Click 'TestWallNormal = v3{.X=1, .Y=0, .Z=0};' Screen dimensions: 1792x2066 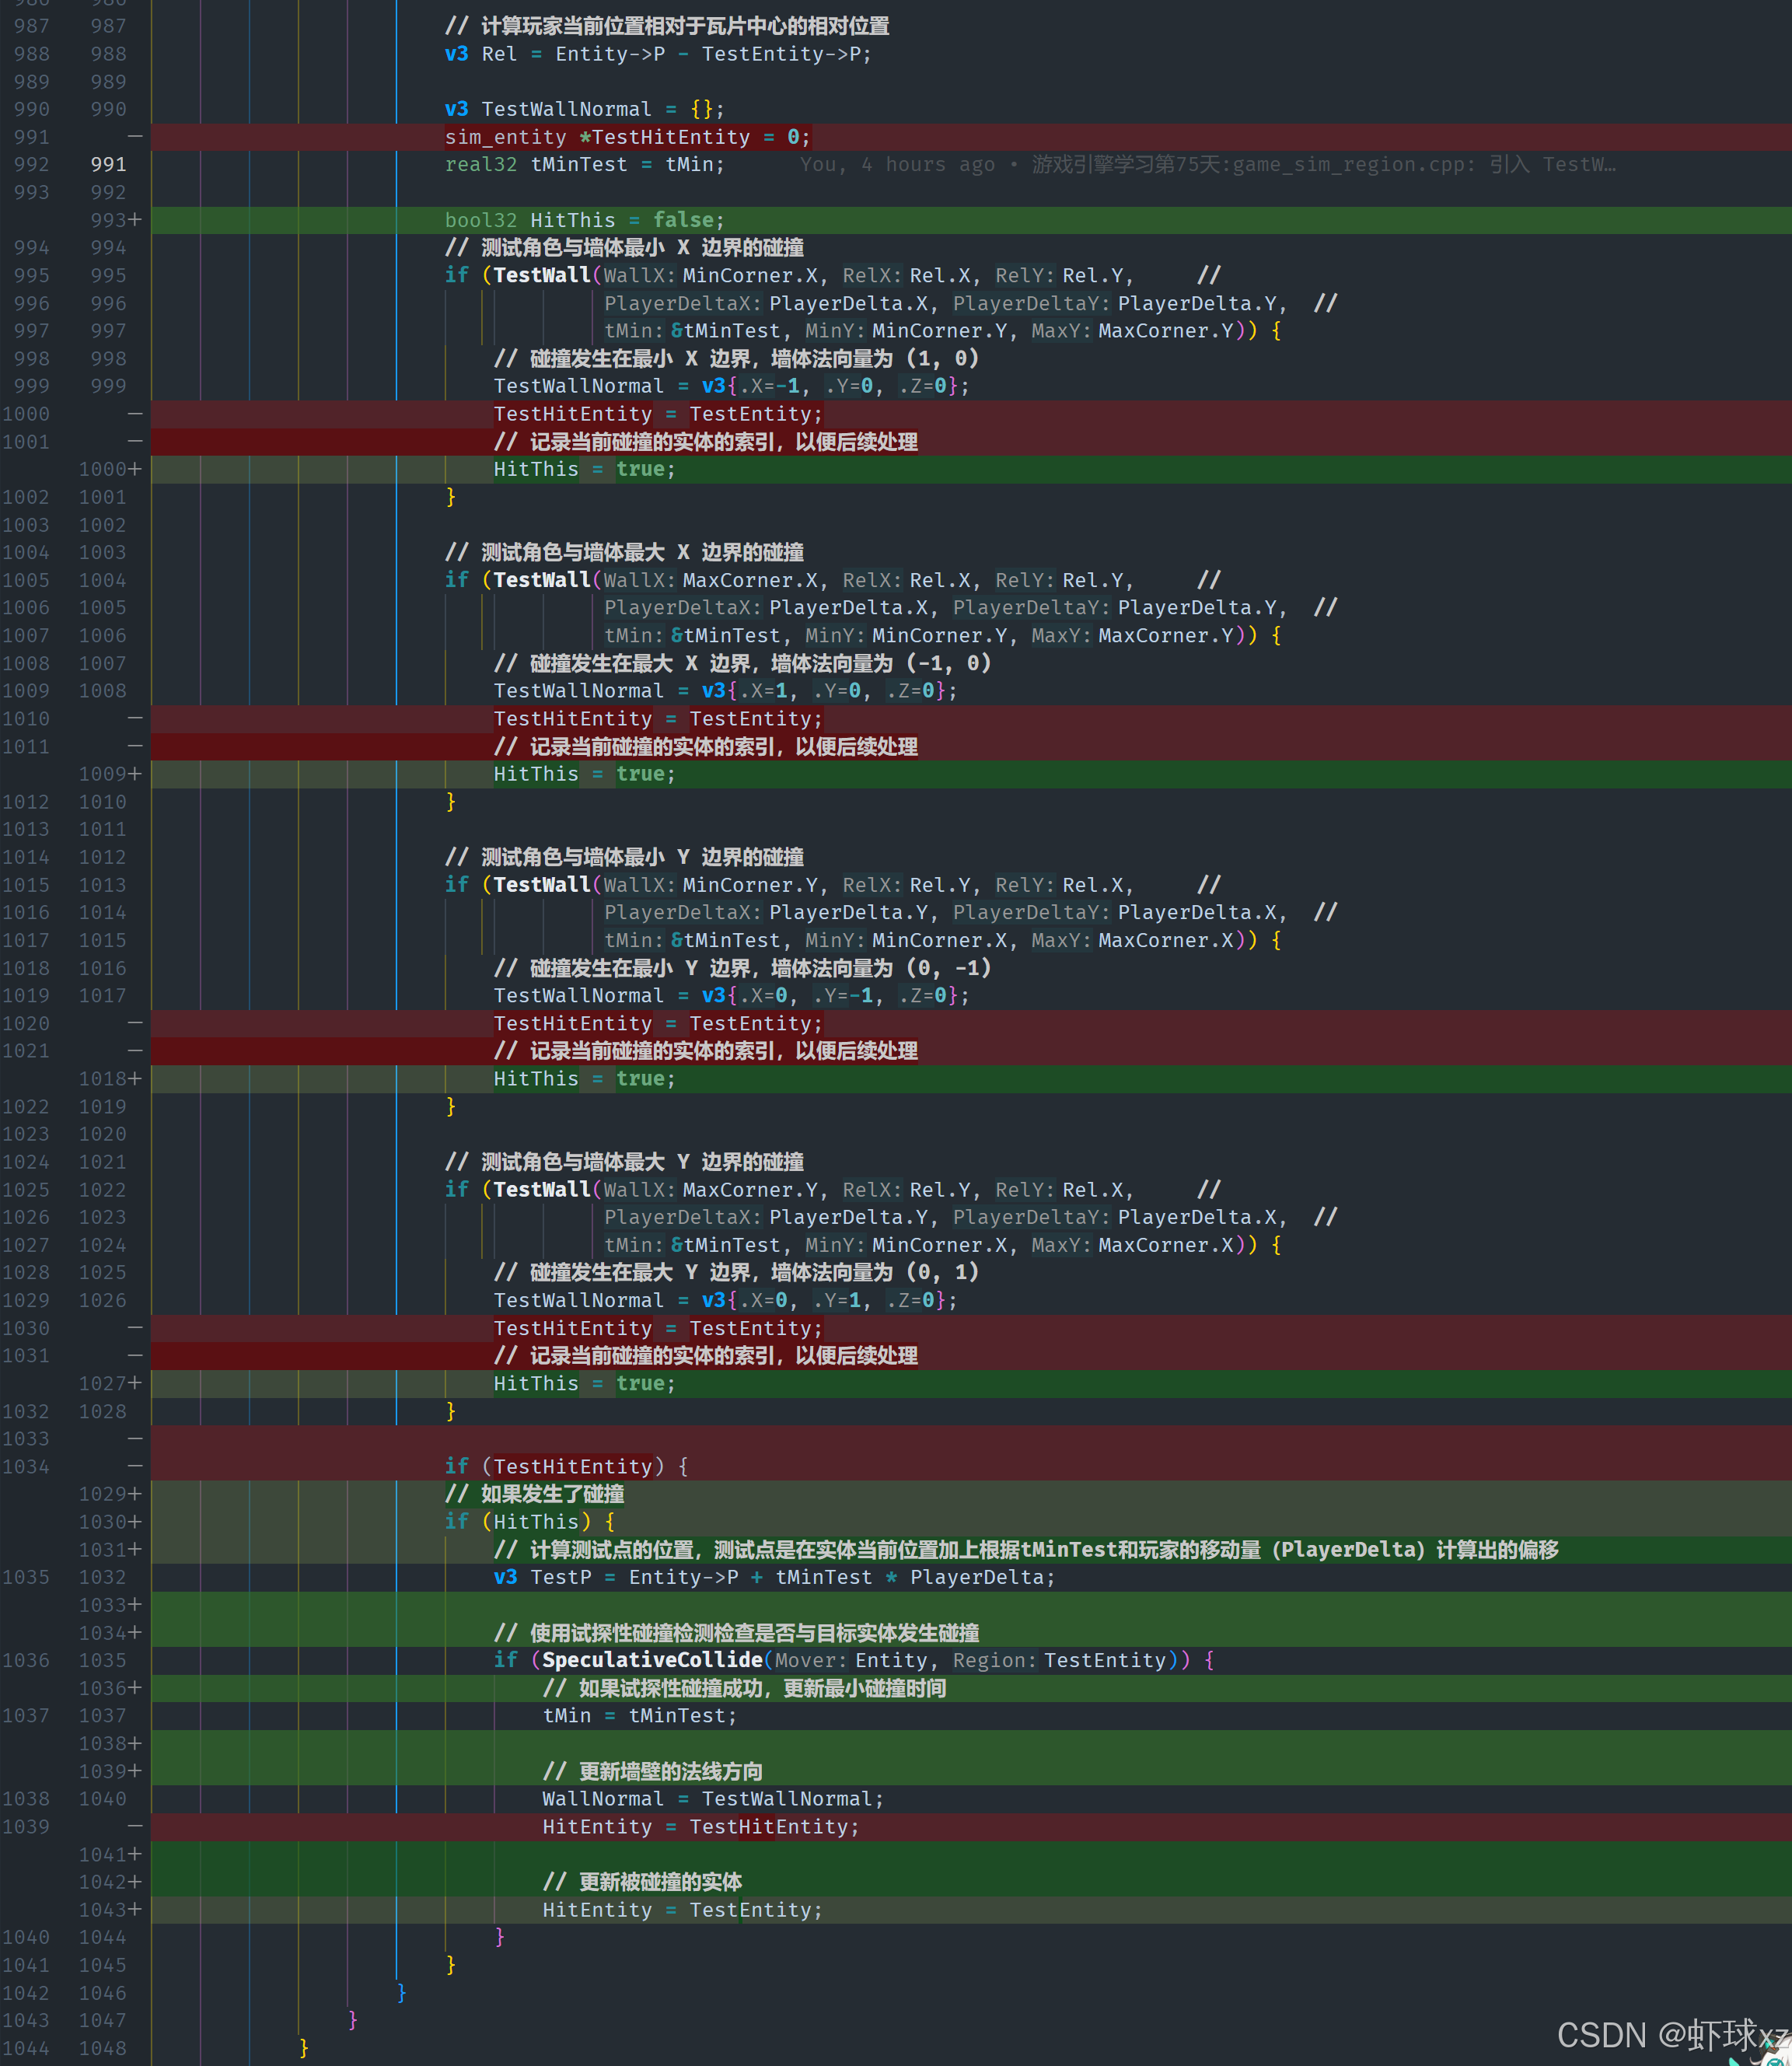point(725,691)
